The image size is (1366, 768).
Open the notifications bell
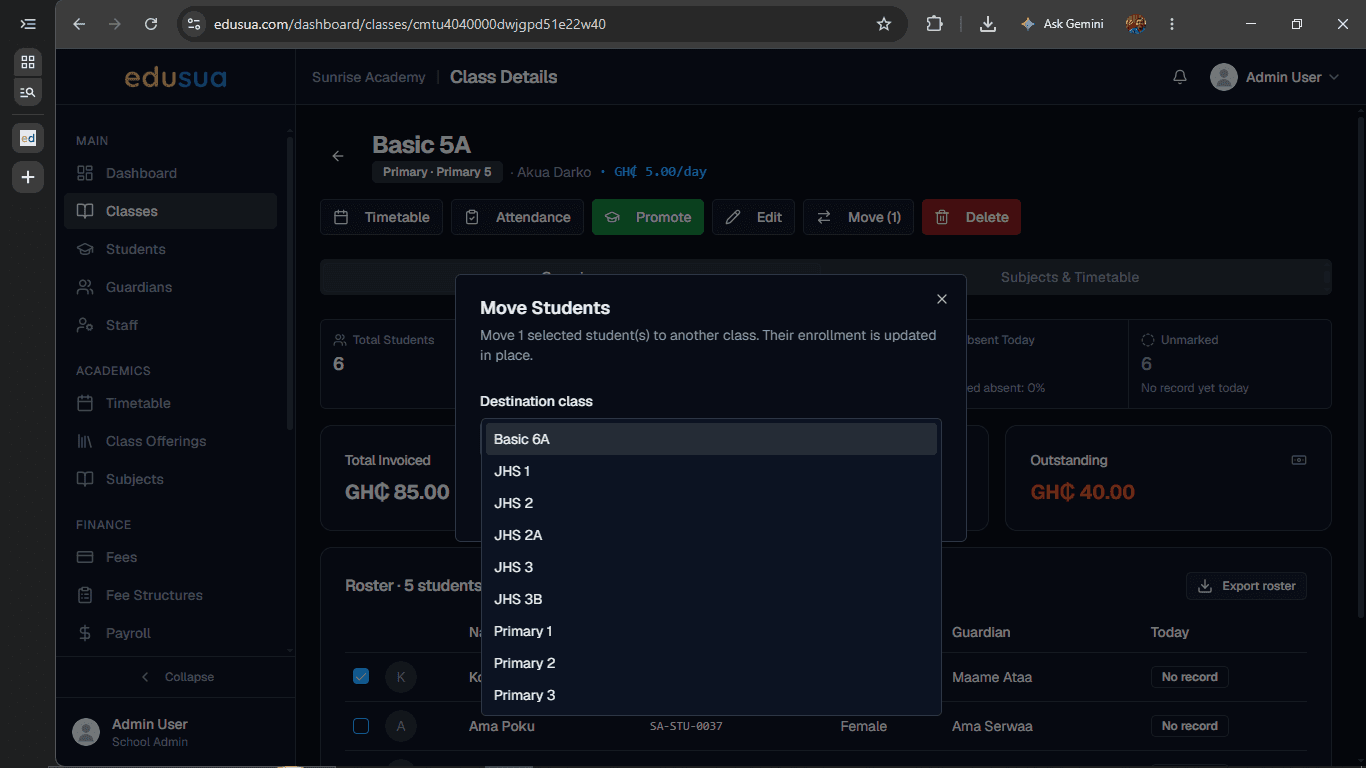1180,77
